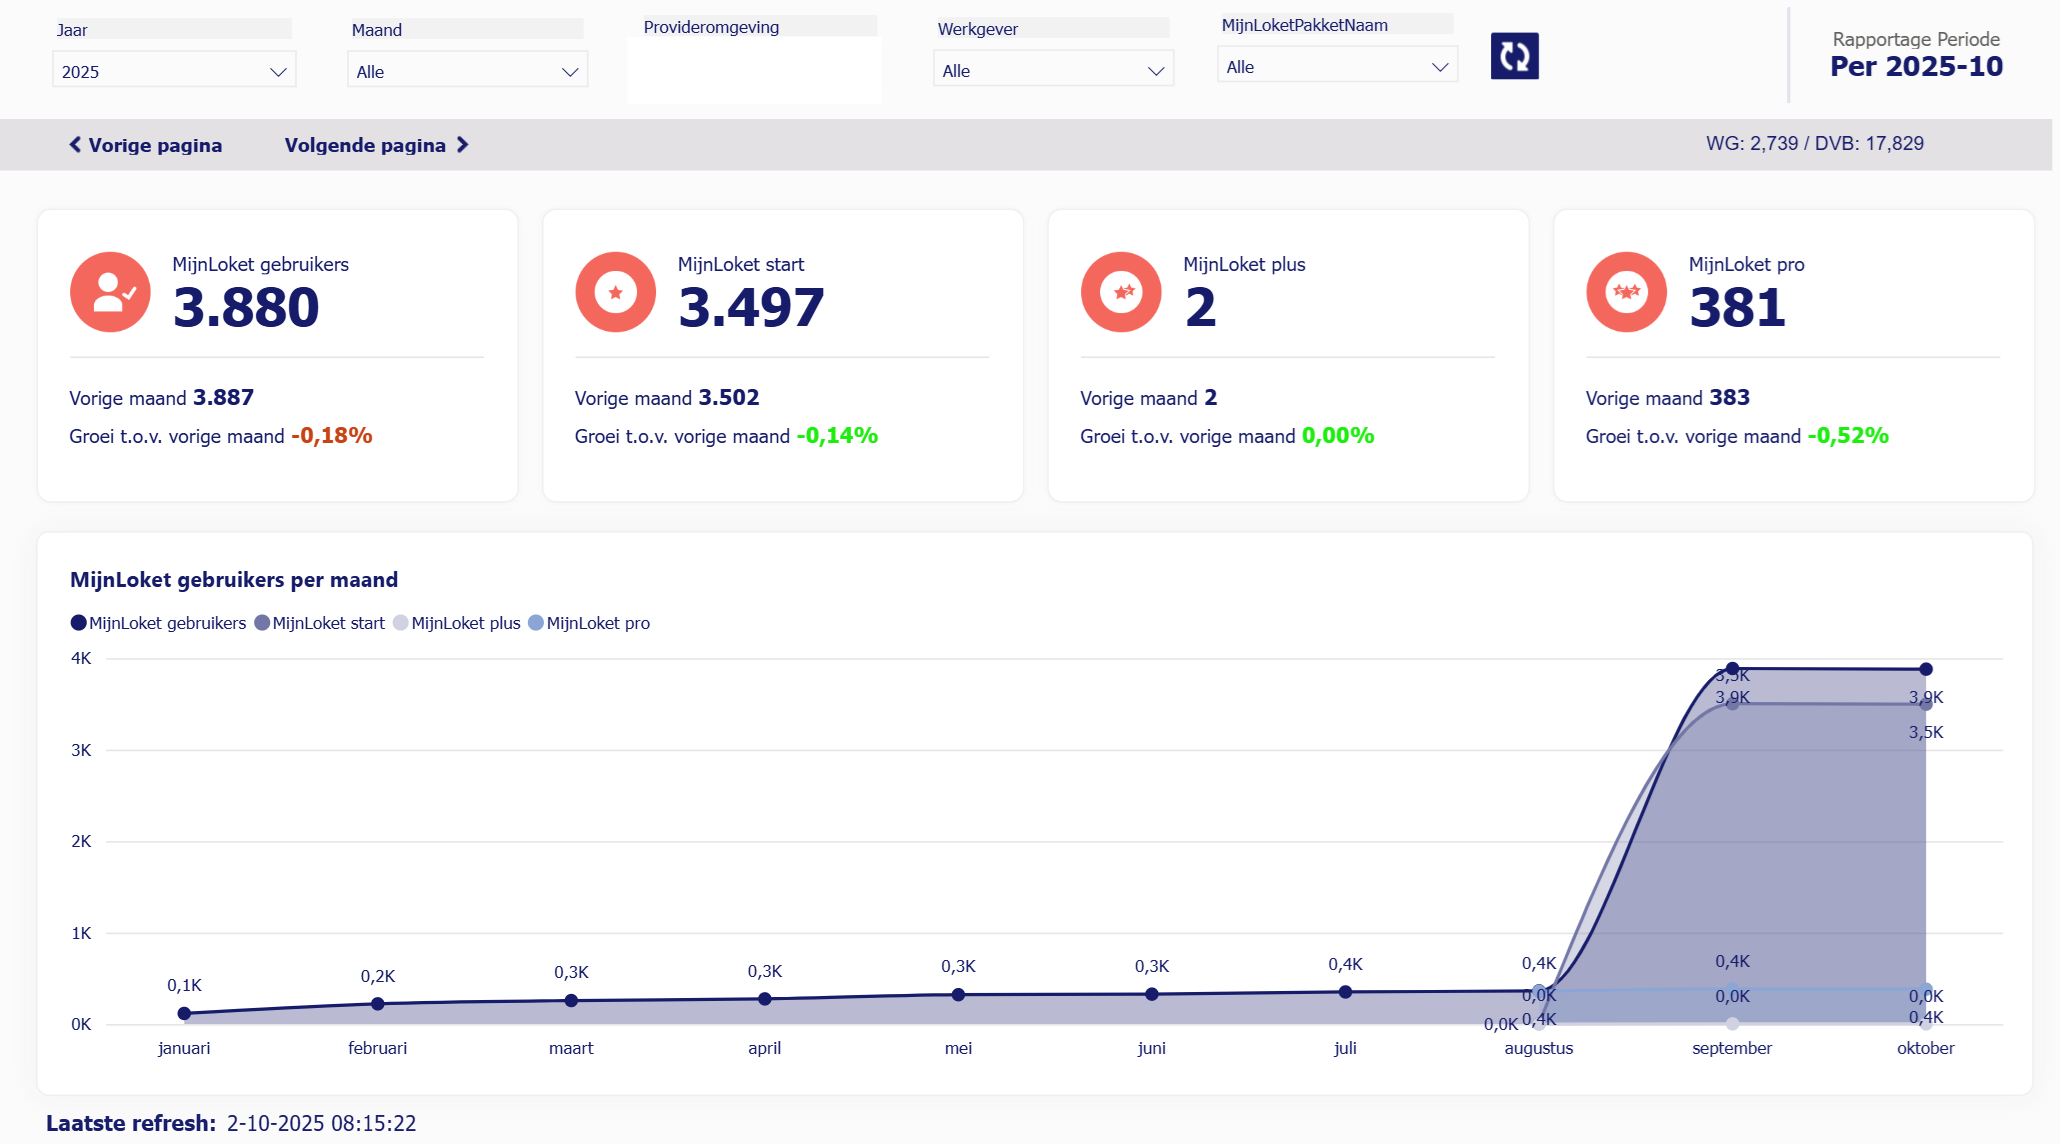Toggle the MijnLoket start legend entry
2060x1144 pixels.
click(x=320, y=623)
